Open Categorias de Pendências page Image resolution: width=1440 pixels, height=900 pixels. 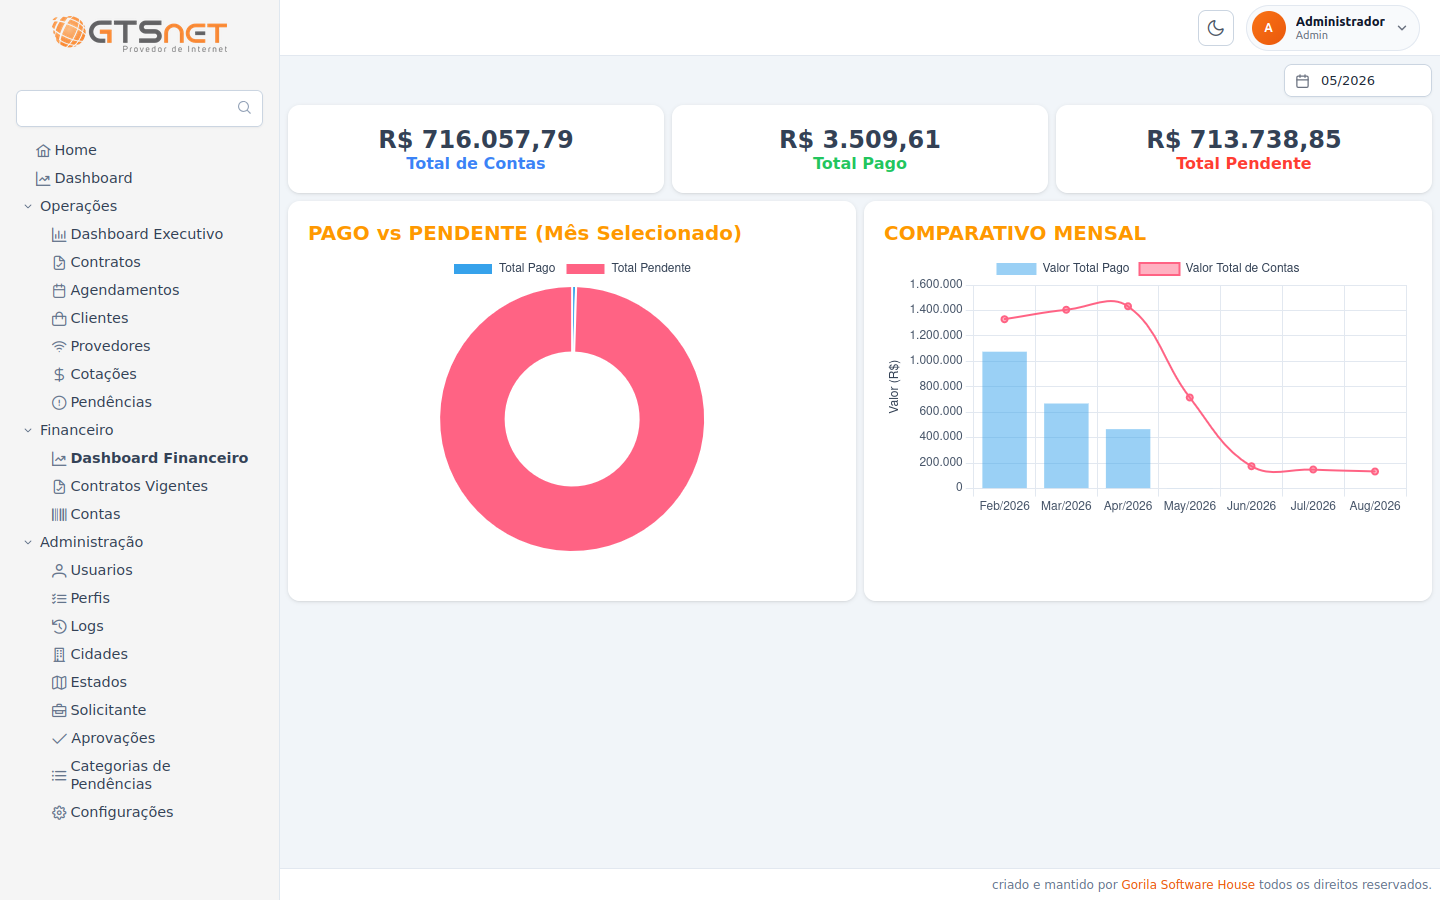pyautogui.click(x=120, y=775)
